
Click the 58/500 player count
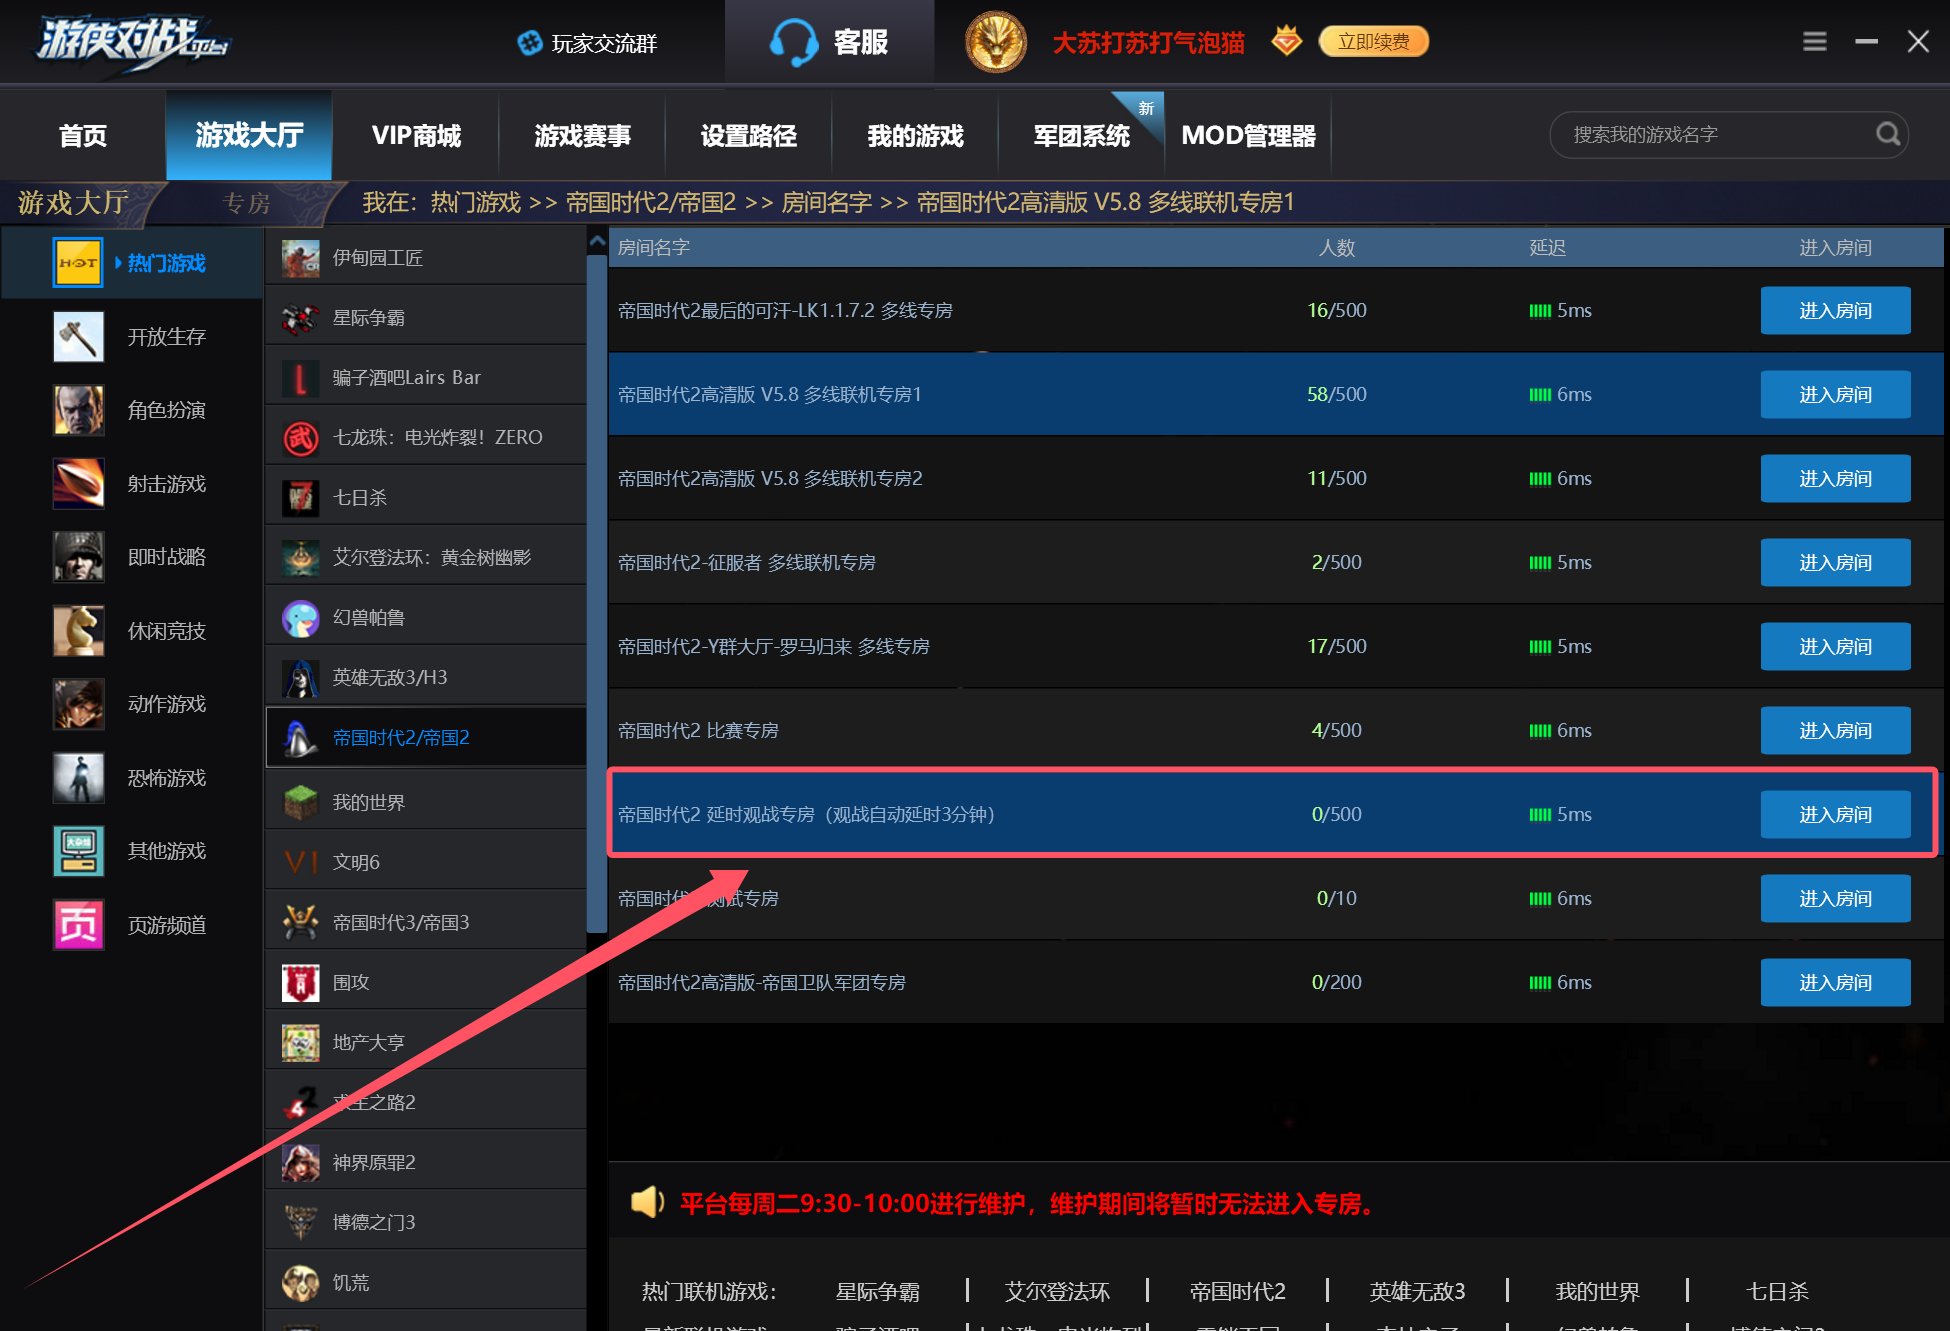[x=1336, y=394]
